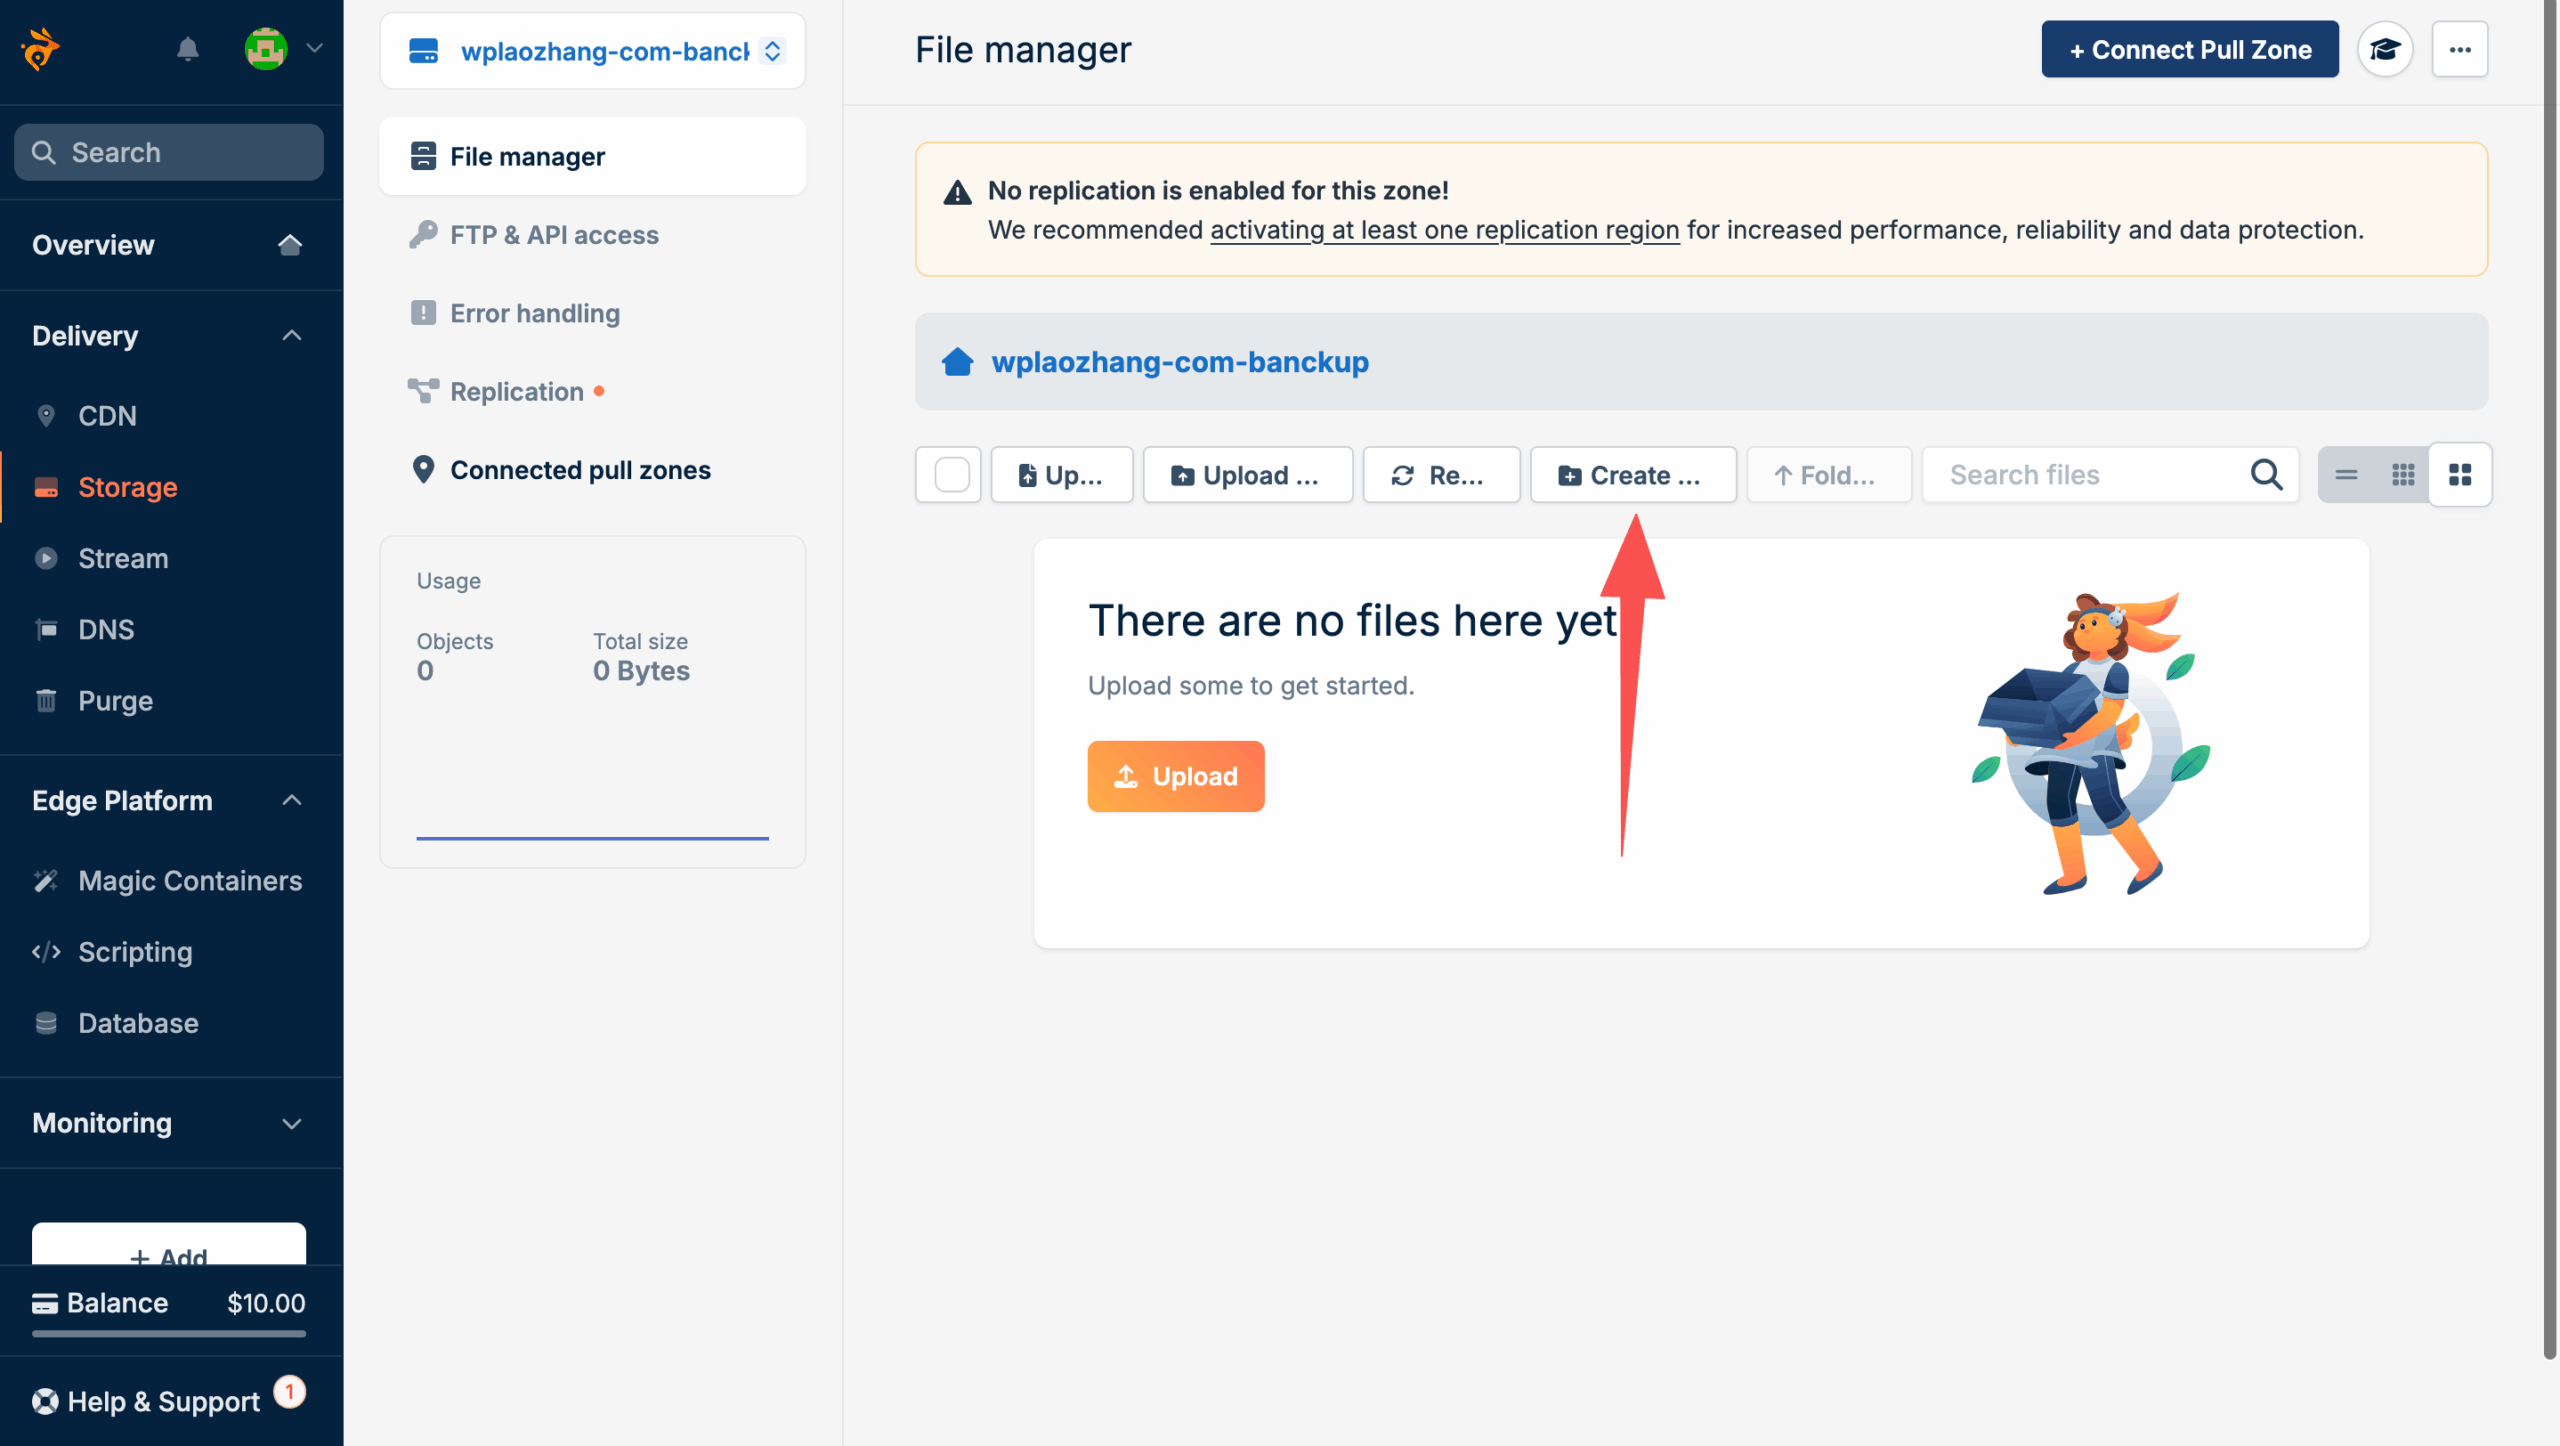The height and width of the screenshot is (1446, 2560).
Task: Switch to large tile view layout
Action: (x=2460, y=475)
